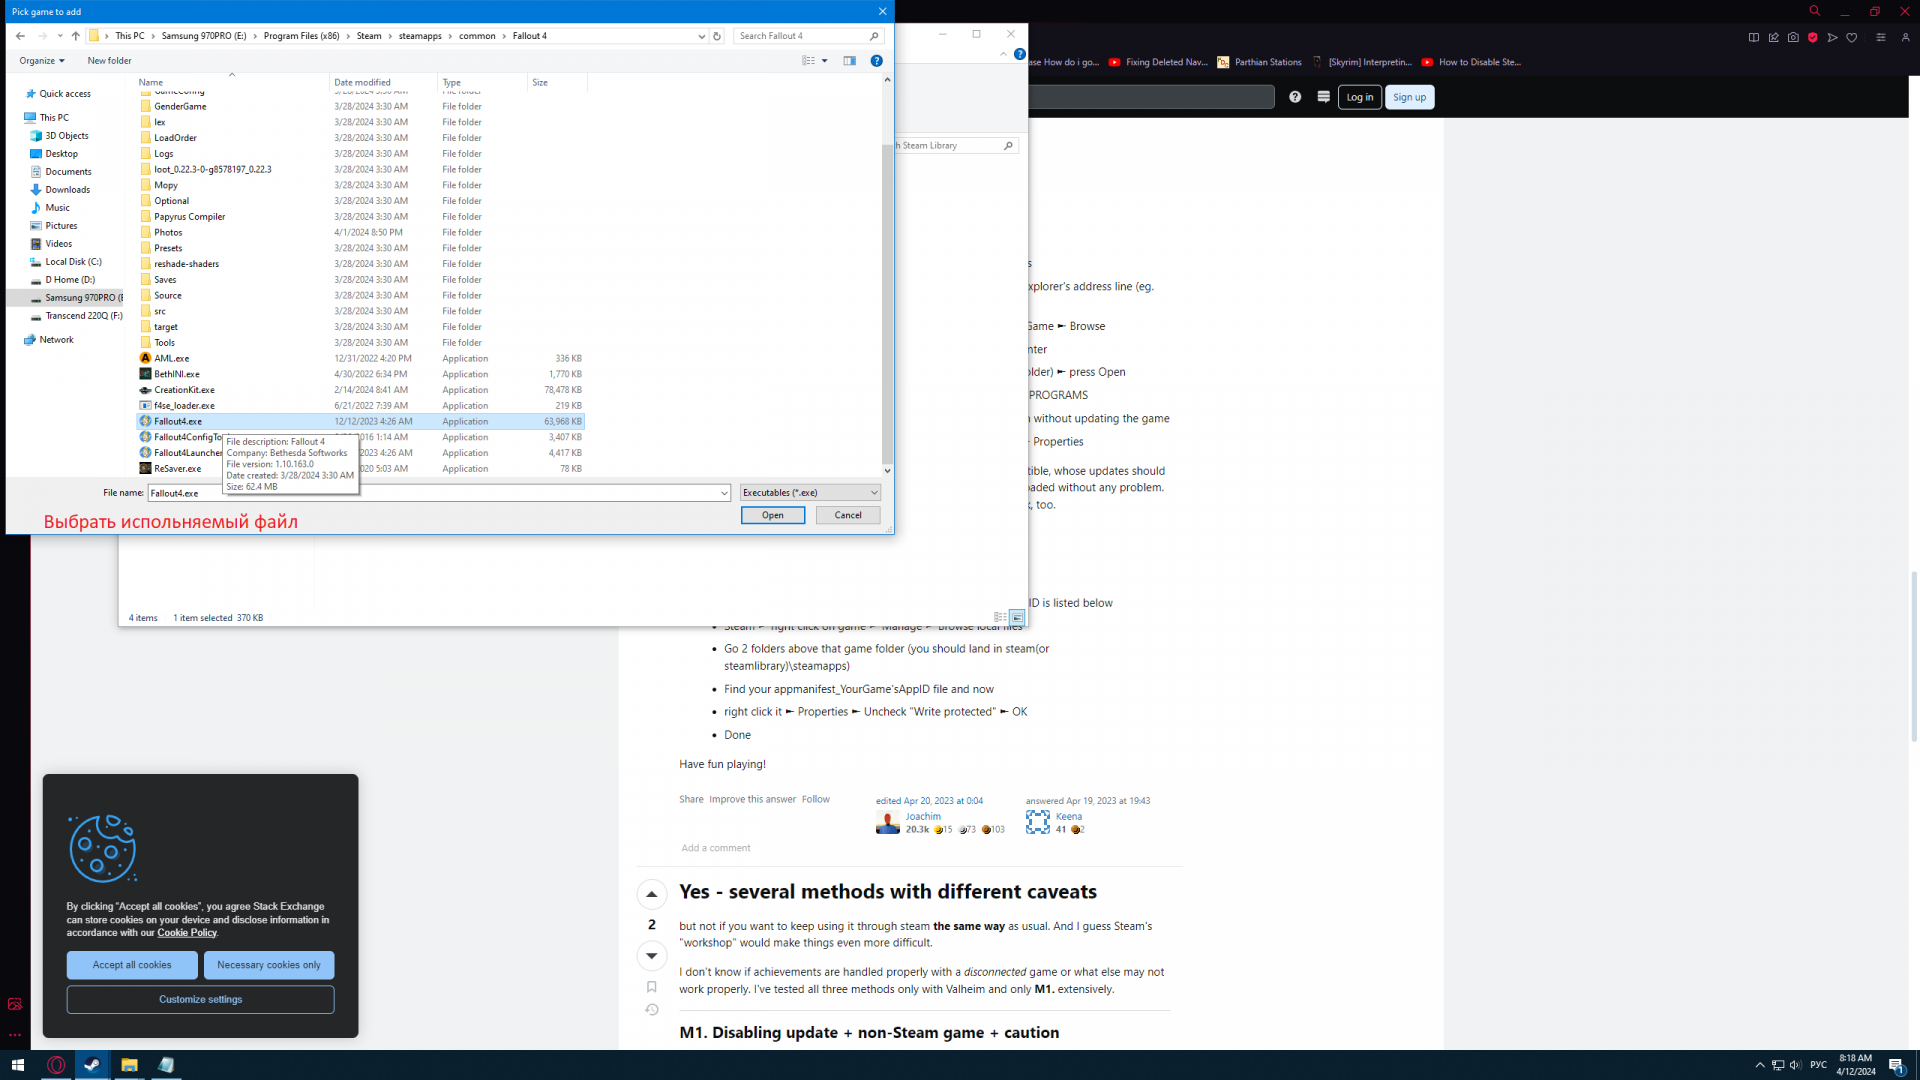Viewport: 1920px width, 1080px height.
Task: Click Accept all cookies button
Action: pos(132,965)
